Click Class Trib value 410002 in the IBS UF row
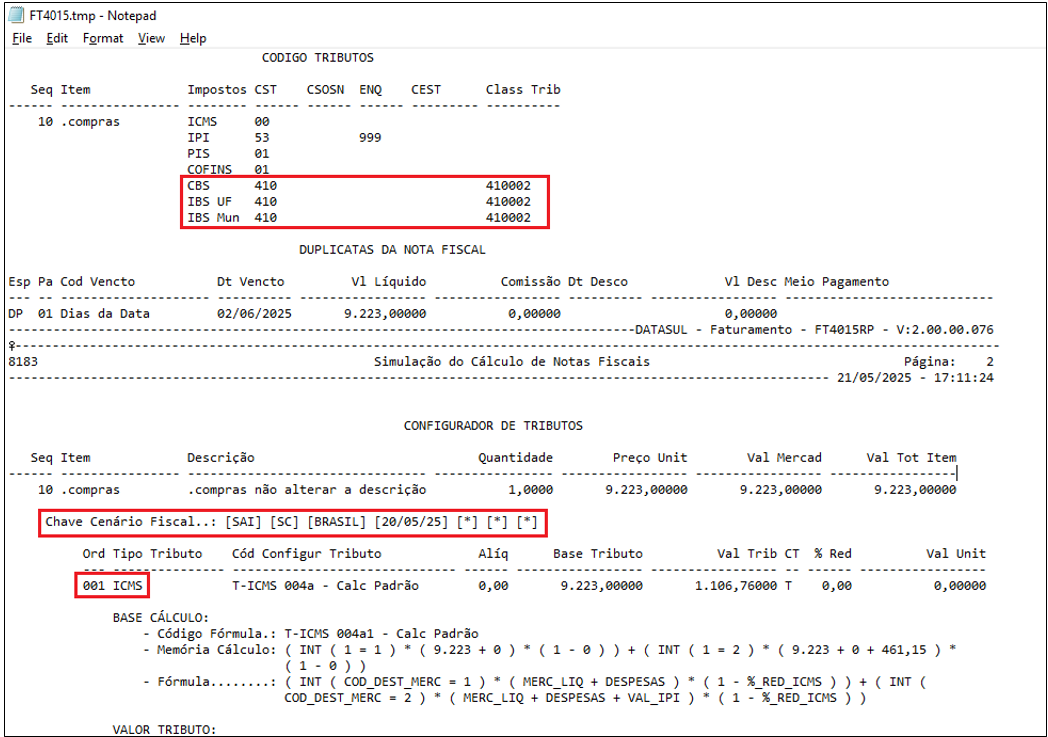This screenshot has width=1048, height=737. [x=508, y=202]
